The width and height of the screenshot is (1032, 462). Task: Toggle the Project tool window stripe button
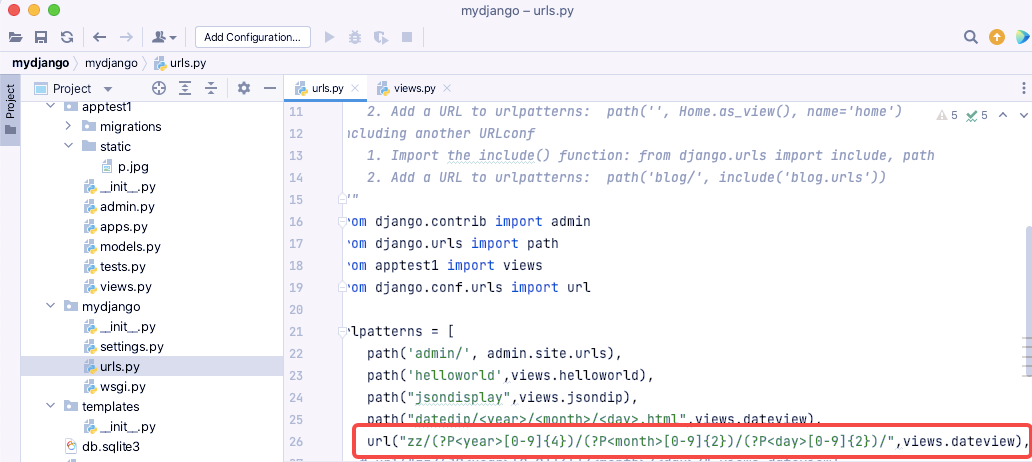[x=10, y=109]
